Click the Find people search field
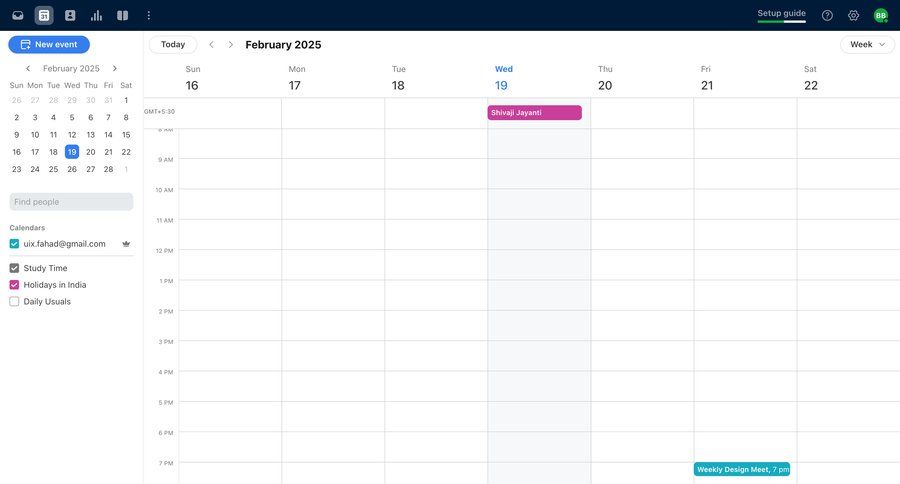This screenshot has width=900, height=484. tap(71, 202)
